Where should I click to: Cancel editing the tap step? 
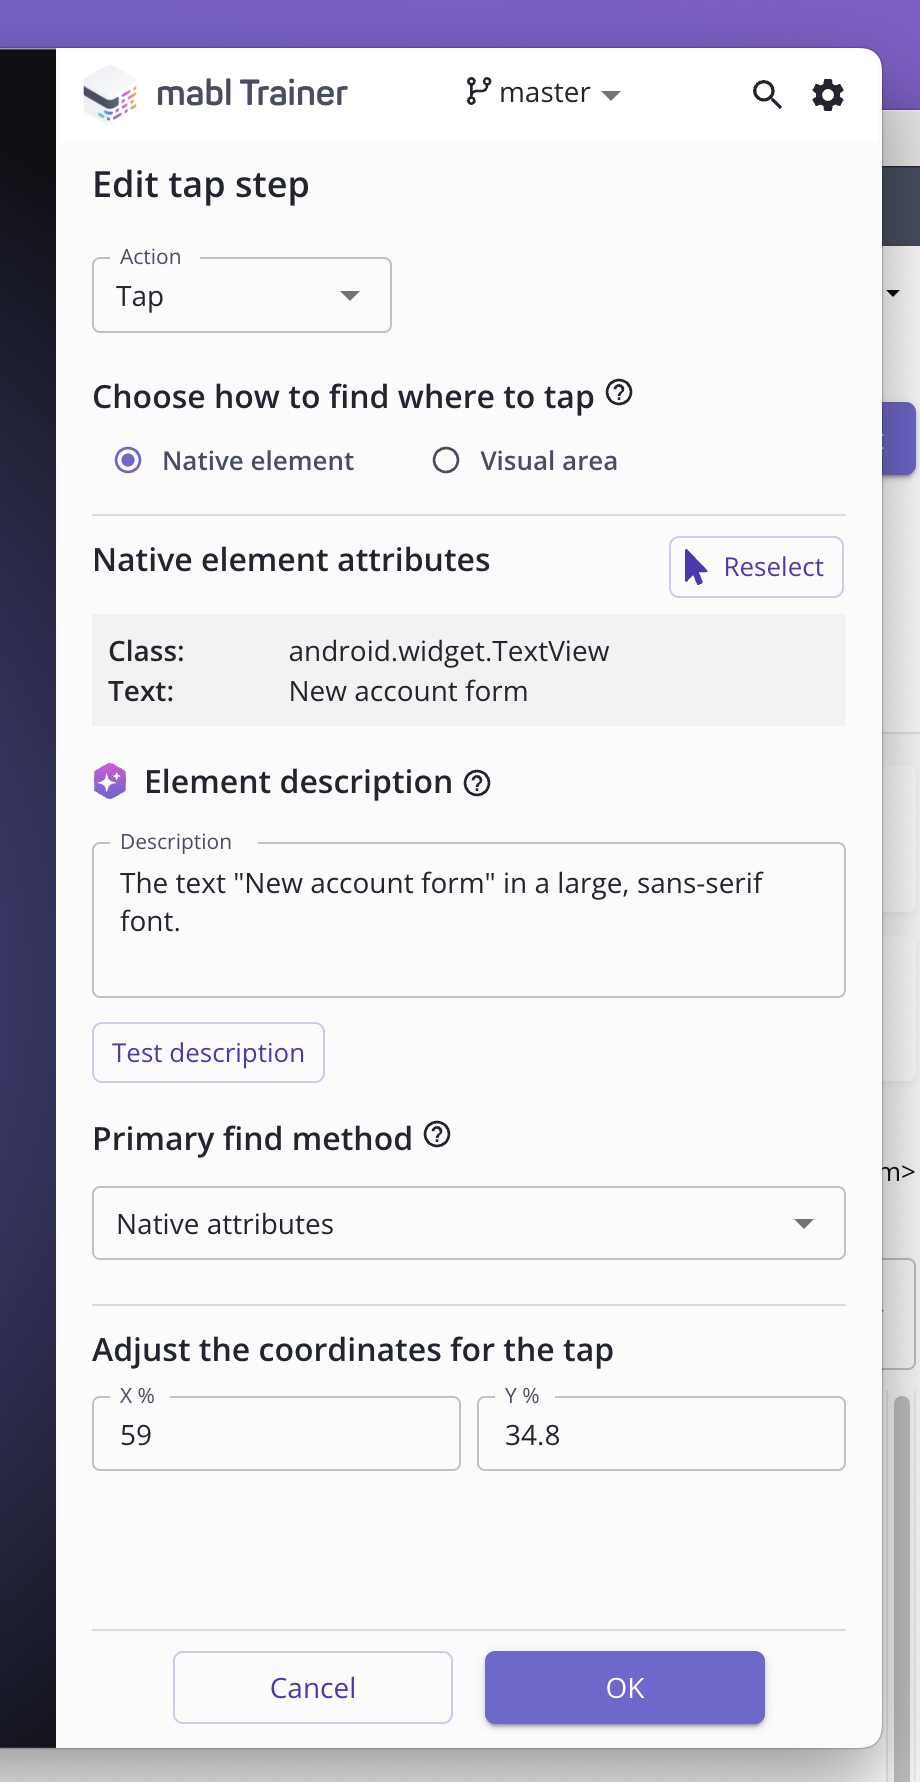313,1687
